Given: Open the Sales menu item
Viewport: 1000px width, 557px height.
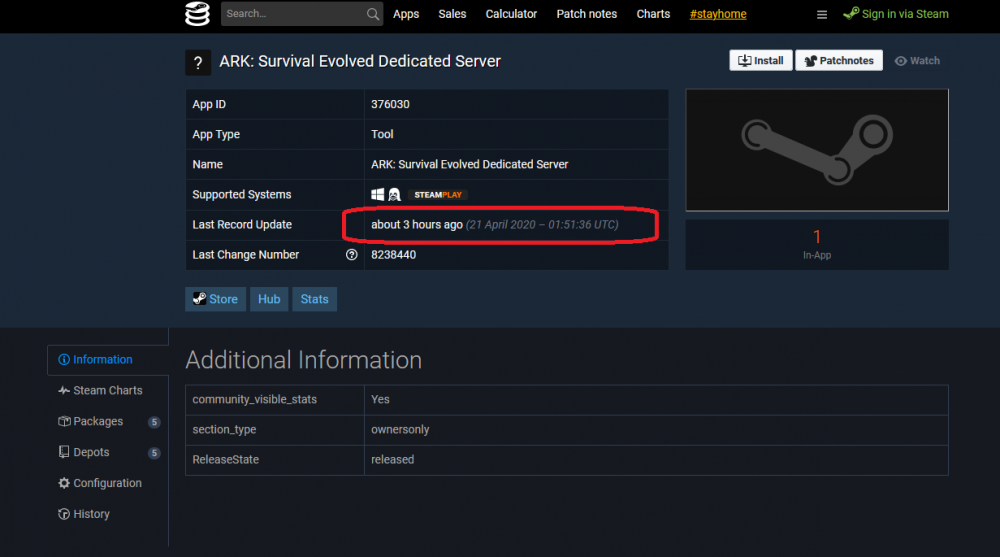Looking at the screenshot, I should click(x=452, y=14).
